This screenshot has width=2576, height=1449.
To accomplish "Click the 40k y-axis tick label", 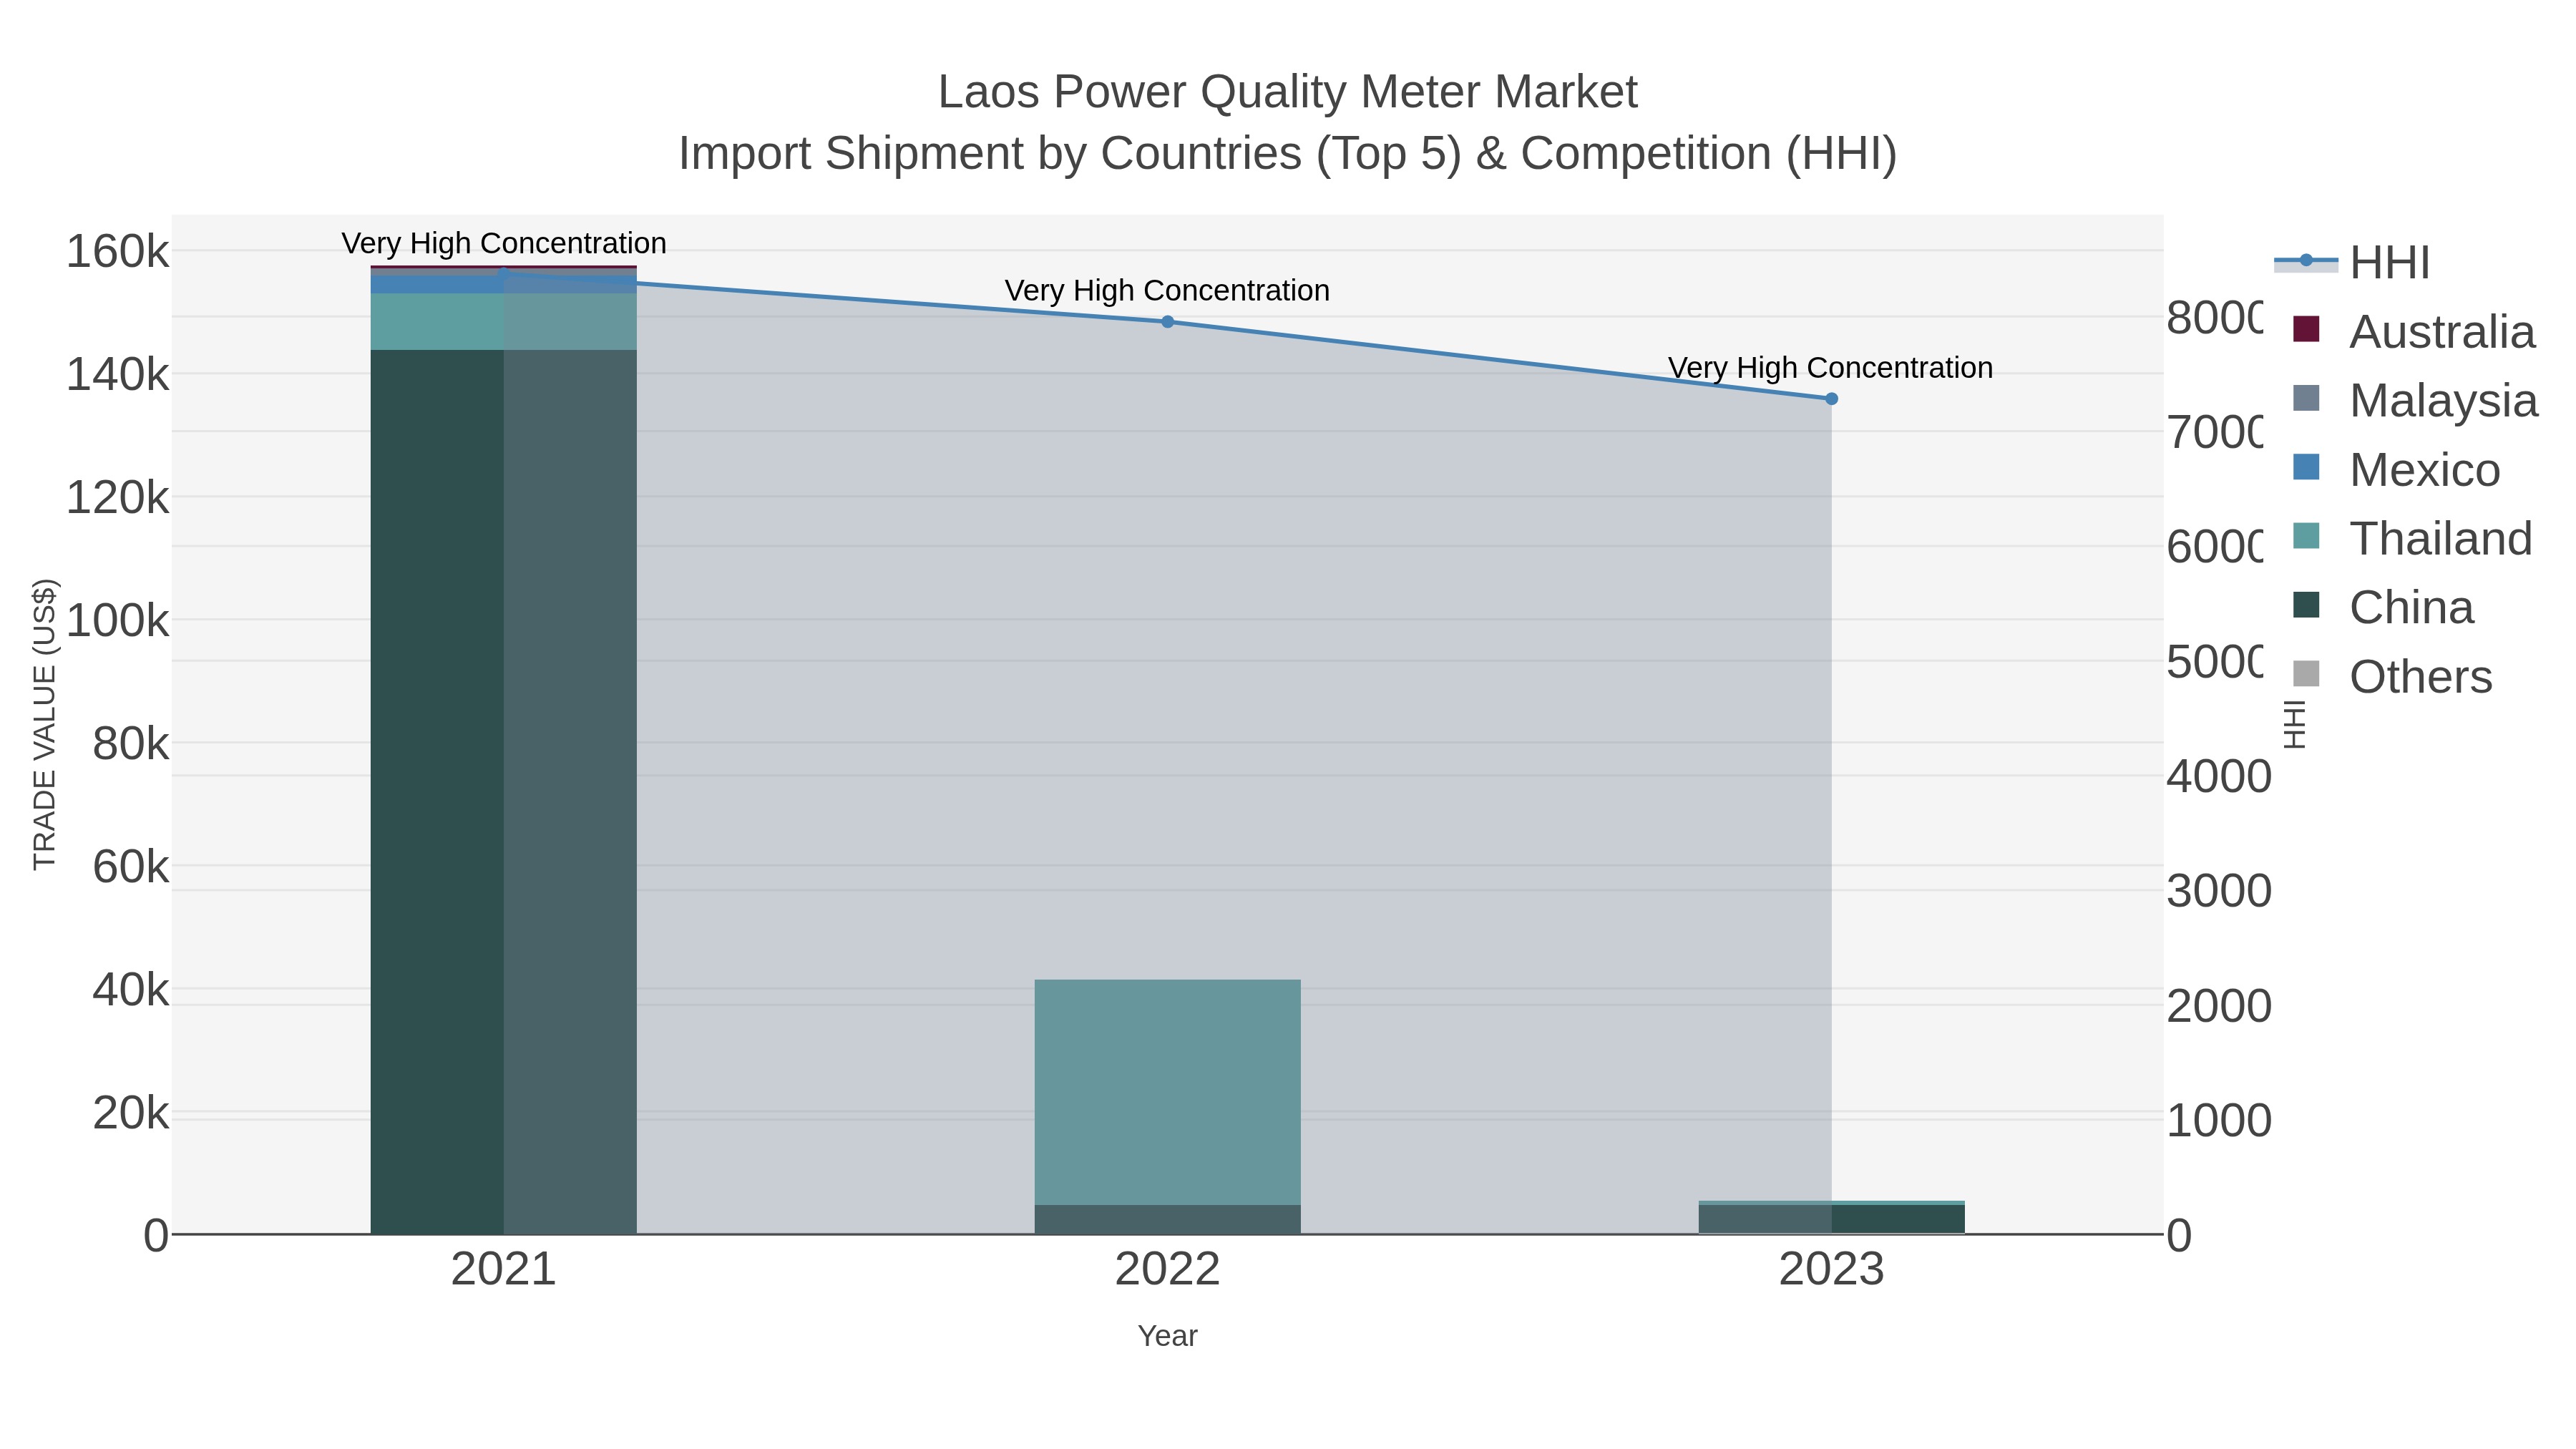I will [x=131, y=990].
